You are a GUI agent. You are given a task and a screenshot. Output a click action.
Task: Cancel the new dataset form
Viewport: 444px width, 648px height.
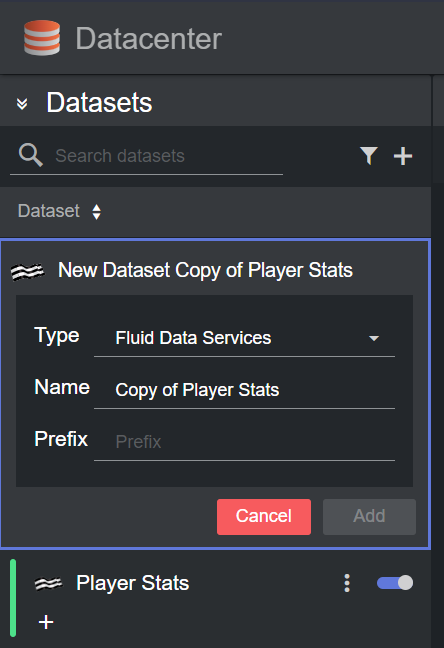pyautogui.click(x=264, y=517)
